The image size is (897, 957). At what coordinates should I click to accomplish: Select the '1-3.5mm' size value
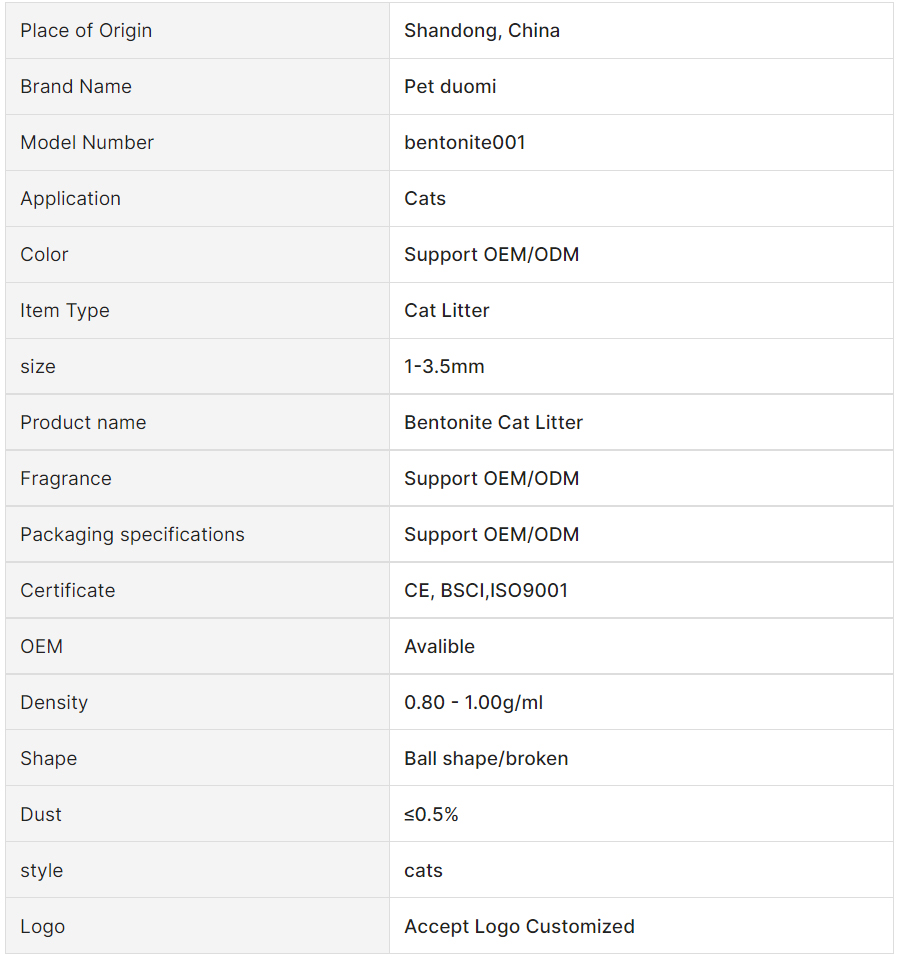pyautogui.click(x=444, y=367)
